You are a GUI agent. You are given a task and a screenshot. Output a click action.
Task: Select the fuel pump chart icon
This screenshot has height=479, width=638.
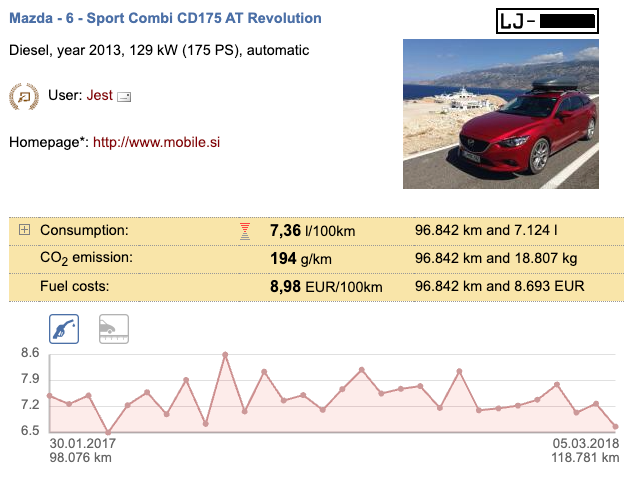[x=64, y=329]
